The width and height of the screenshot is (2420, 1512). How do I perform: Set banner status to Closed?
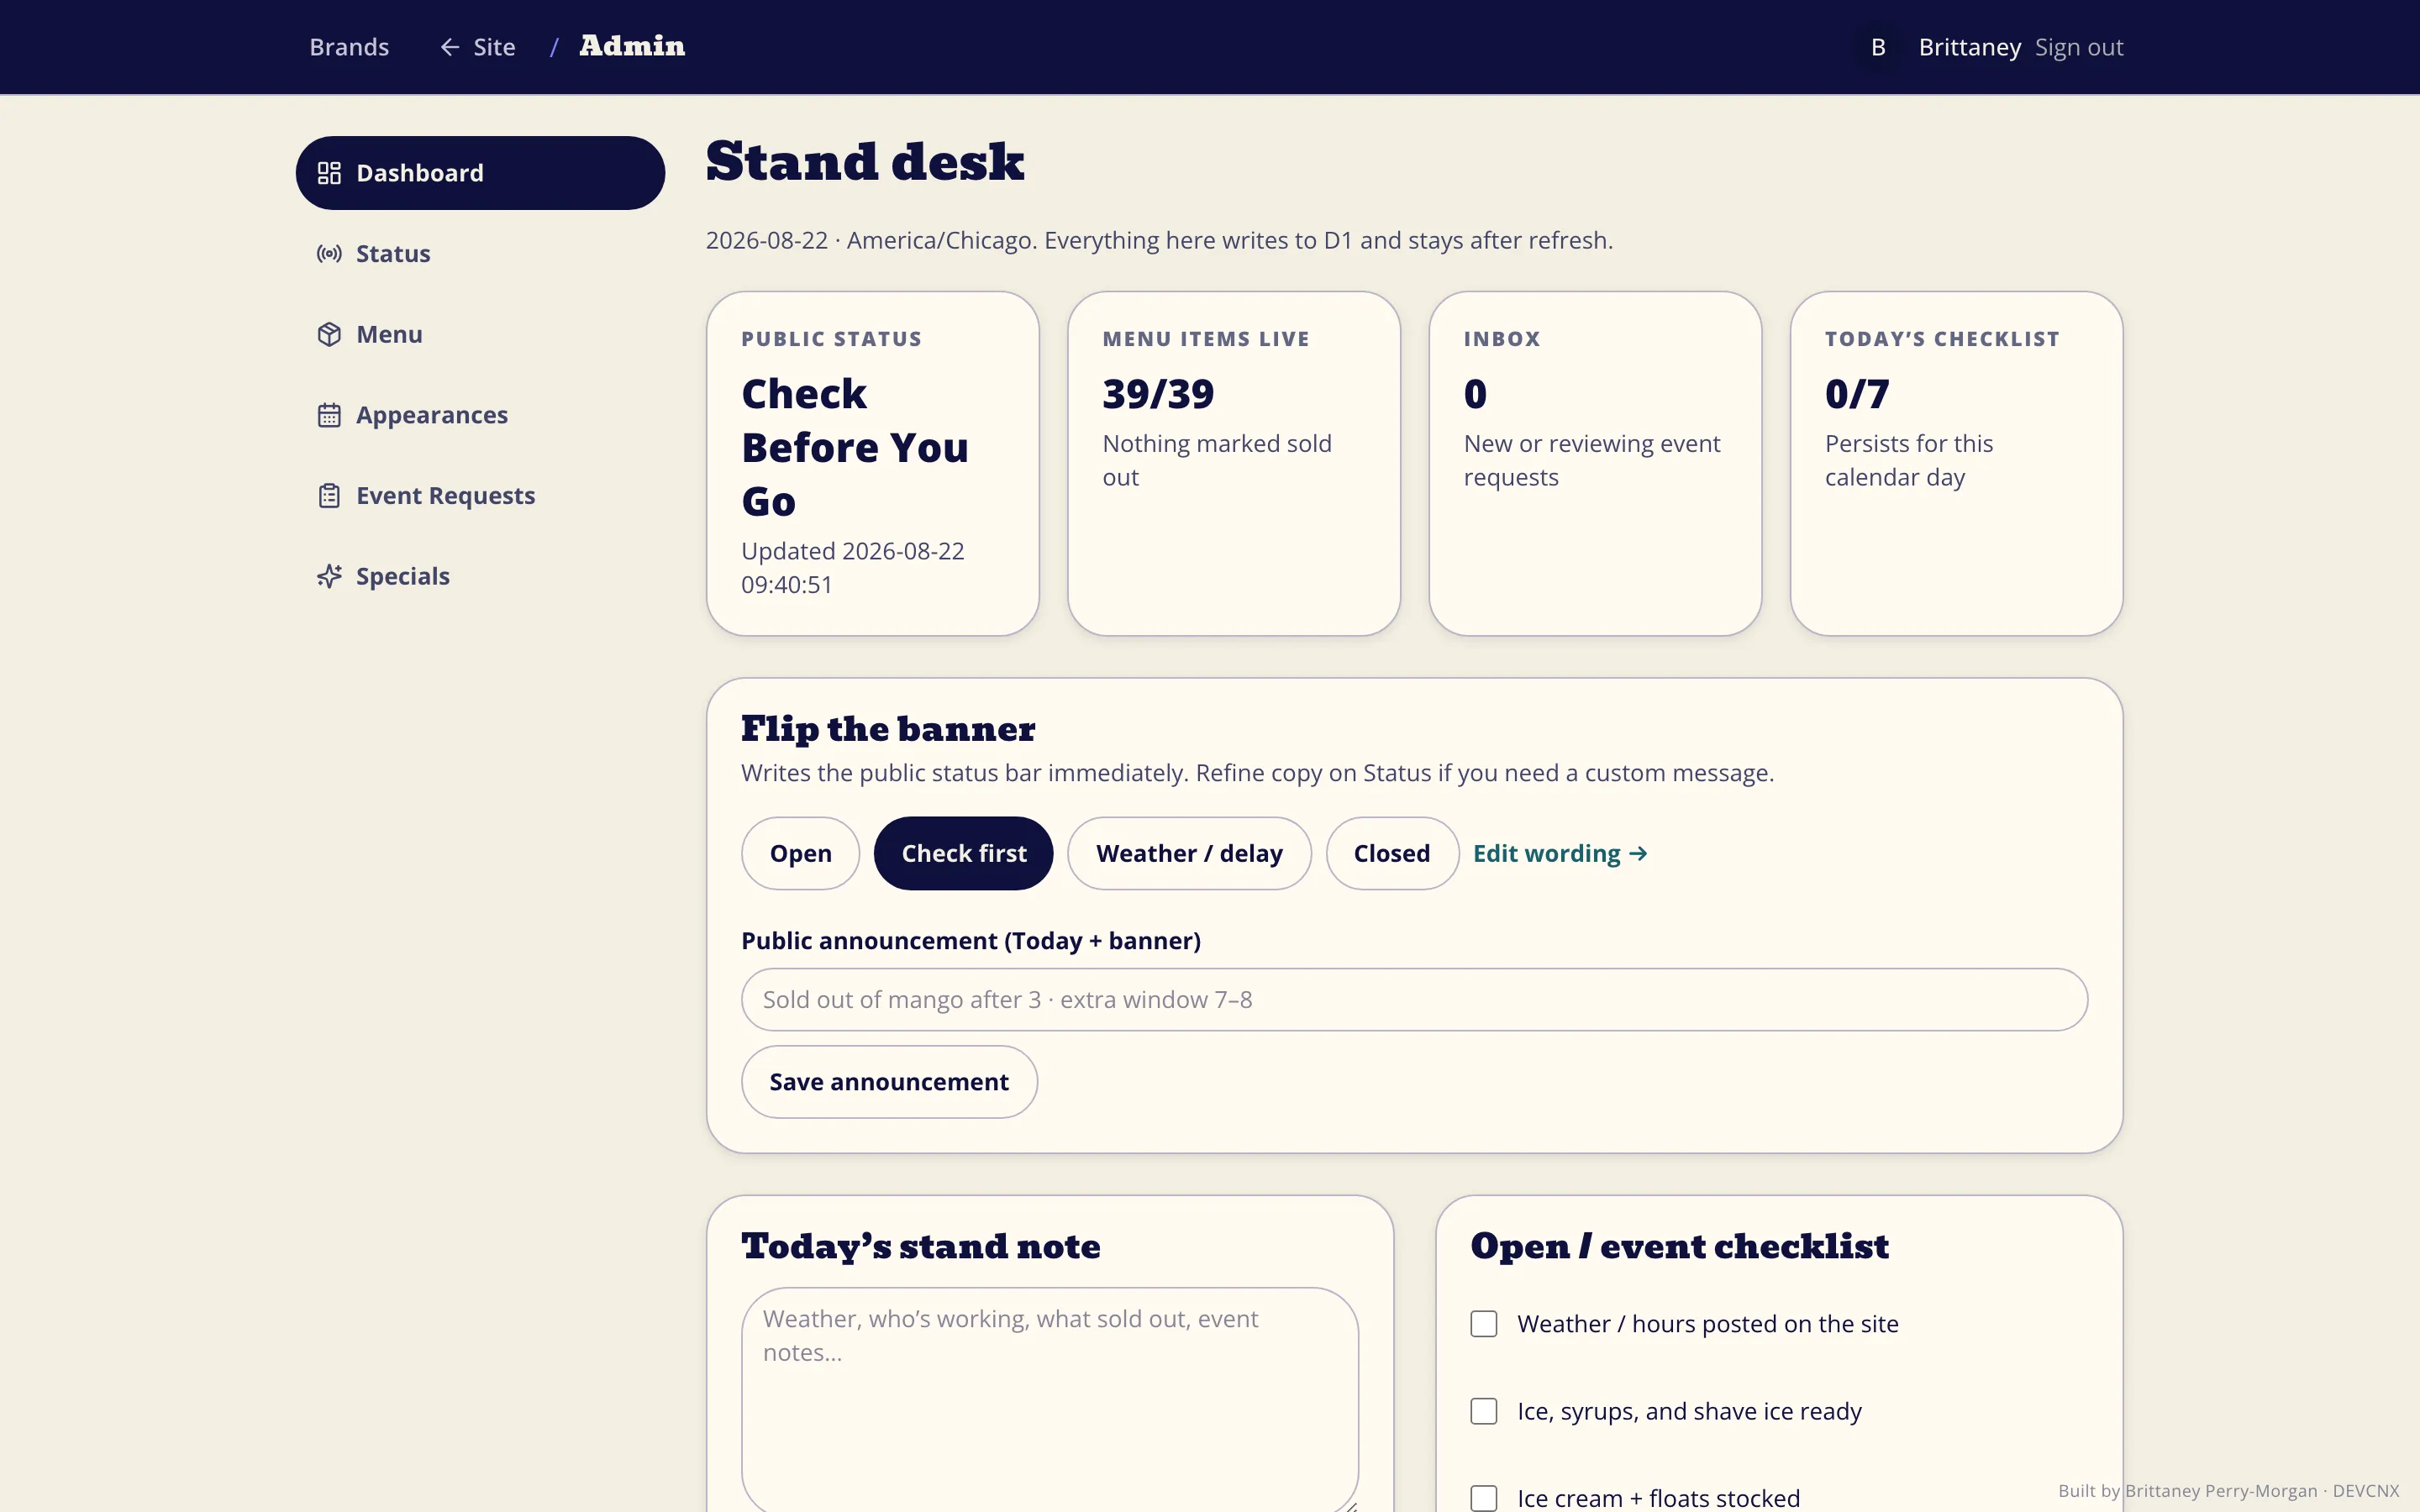(1392, 853)
